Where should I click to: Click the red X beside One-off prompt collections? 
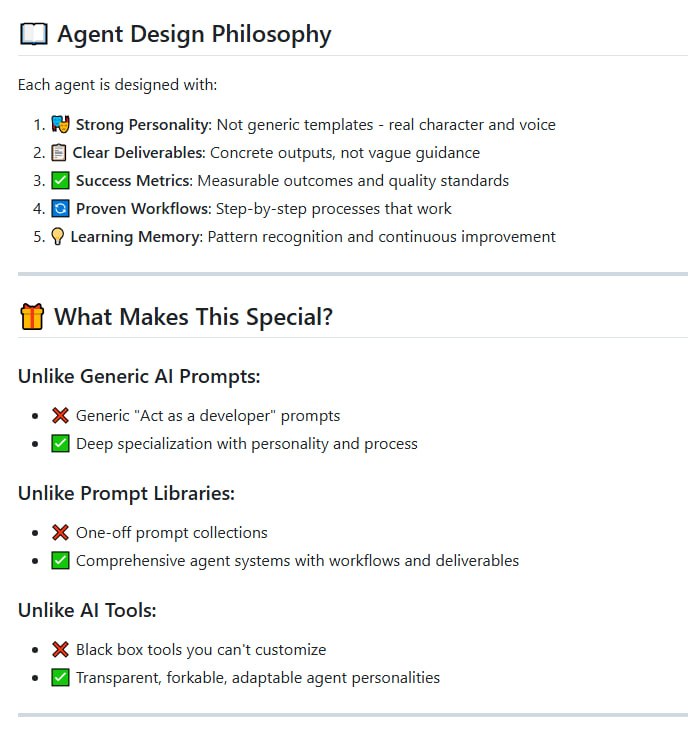[60, 532]
